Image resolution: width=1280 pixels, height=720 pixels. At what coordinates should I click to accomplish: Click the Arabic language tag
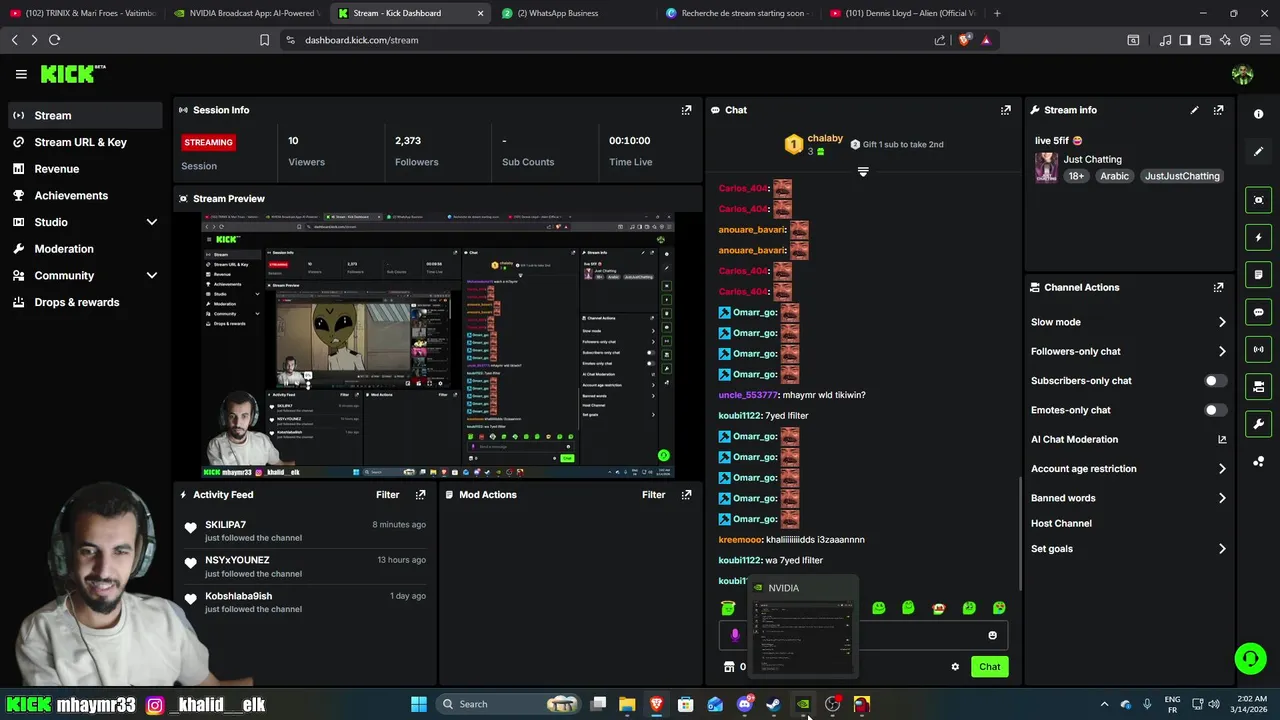[1114, 176]
